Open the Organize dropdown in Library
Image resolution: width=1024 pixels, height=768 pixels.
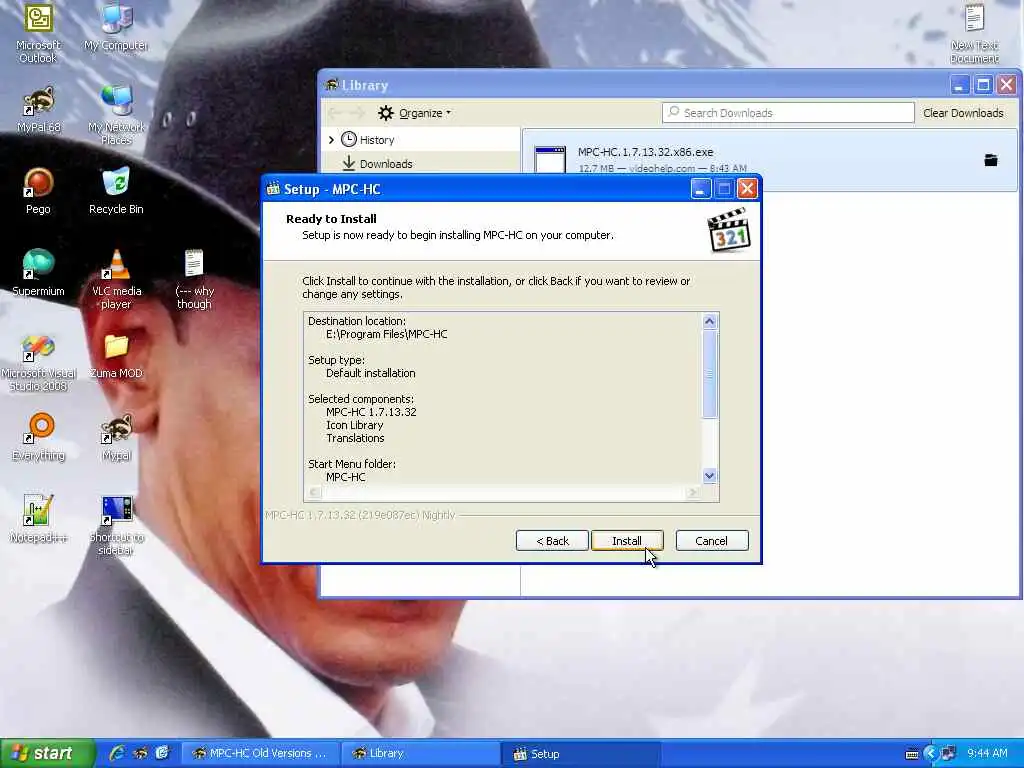[x=414, y=113]
